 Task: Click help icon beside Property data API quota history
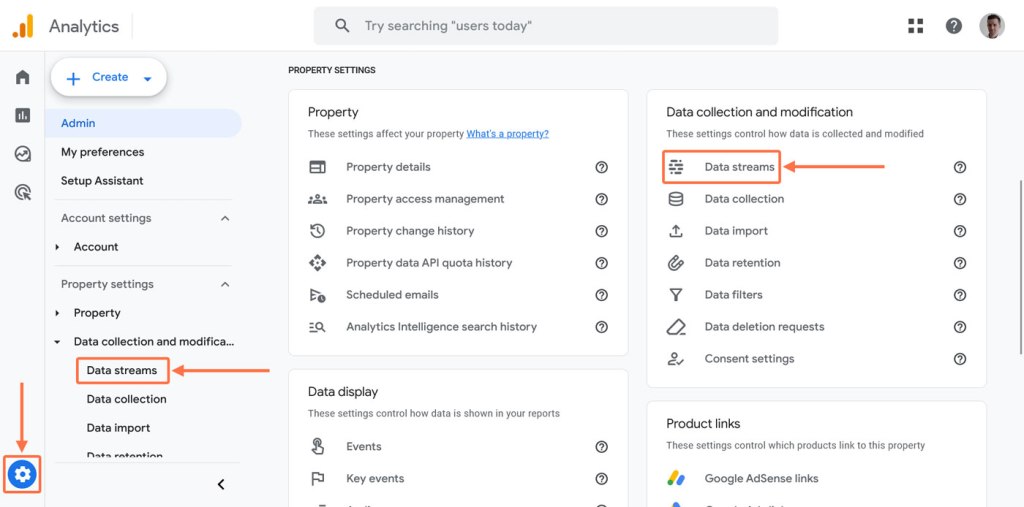(x=601, y=263)
